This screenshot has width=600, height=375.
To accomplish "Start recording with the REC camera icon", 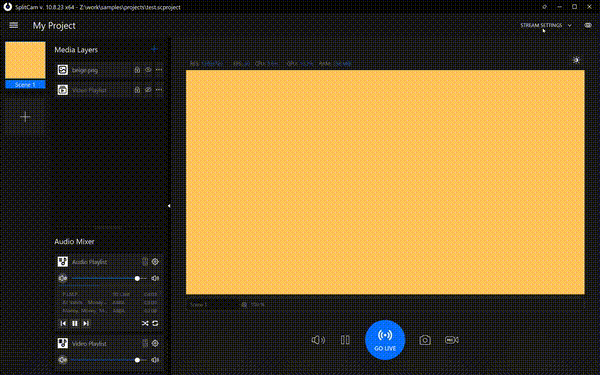I will coord(452,340).
